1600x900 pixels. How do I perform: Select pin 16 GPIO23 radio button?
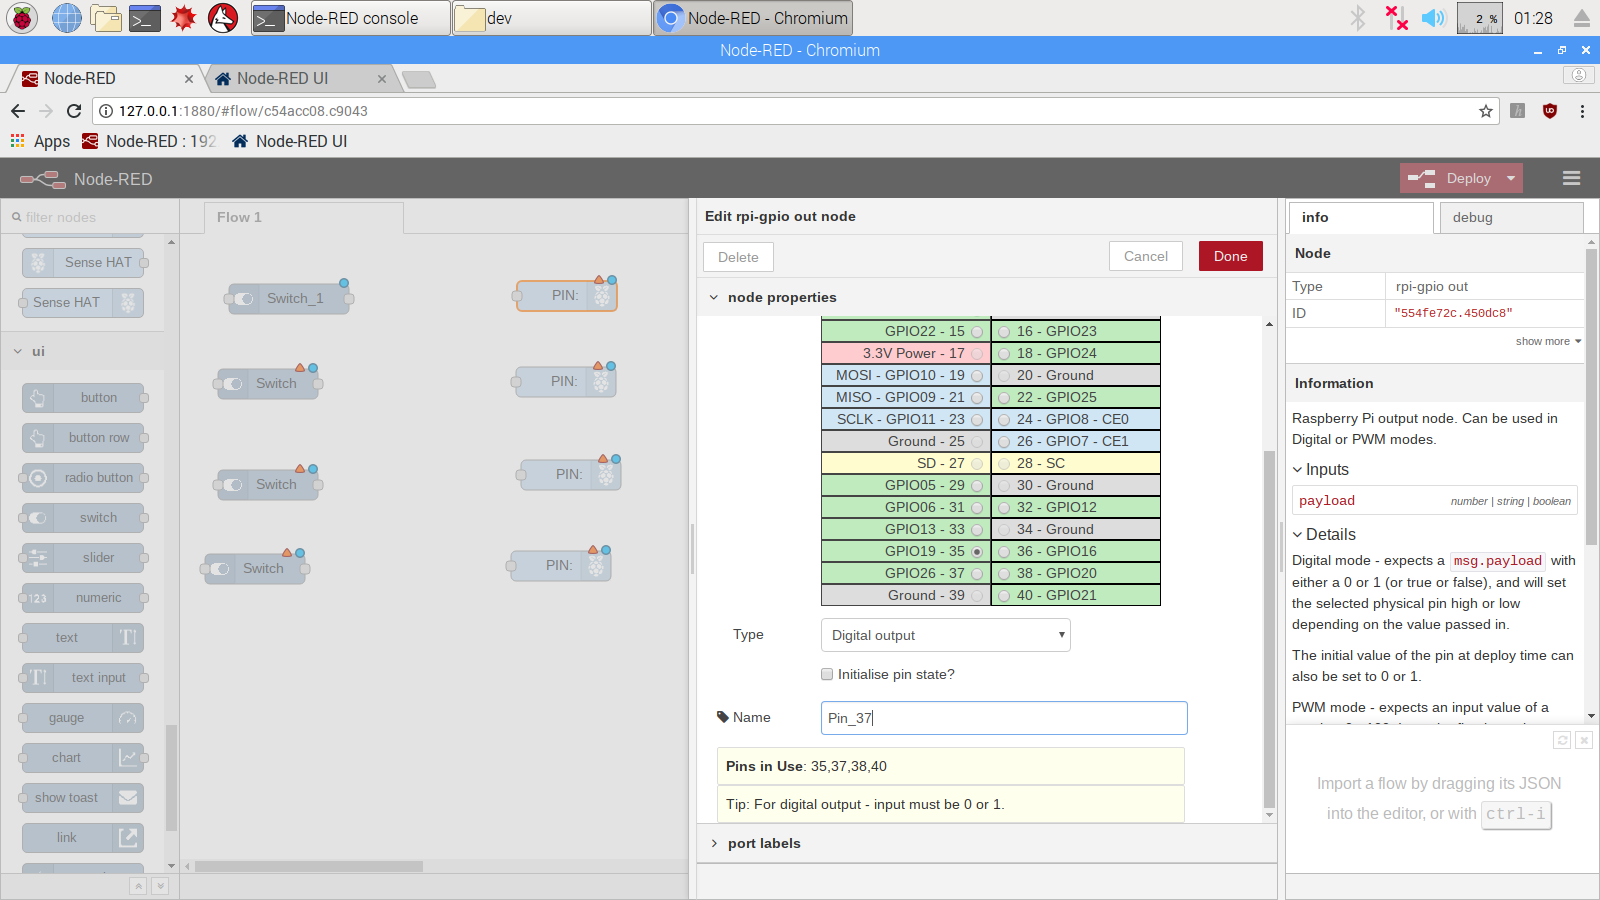coord(1004,331)
